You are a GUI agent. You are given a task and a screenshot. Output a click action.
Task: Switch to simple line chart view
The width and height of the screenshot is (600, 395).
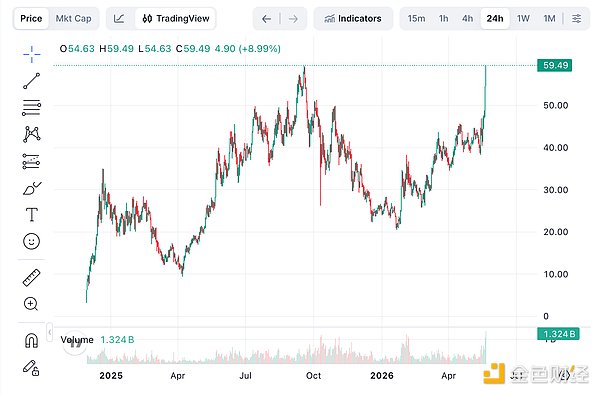click(119, 18)
